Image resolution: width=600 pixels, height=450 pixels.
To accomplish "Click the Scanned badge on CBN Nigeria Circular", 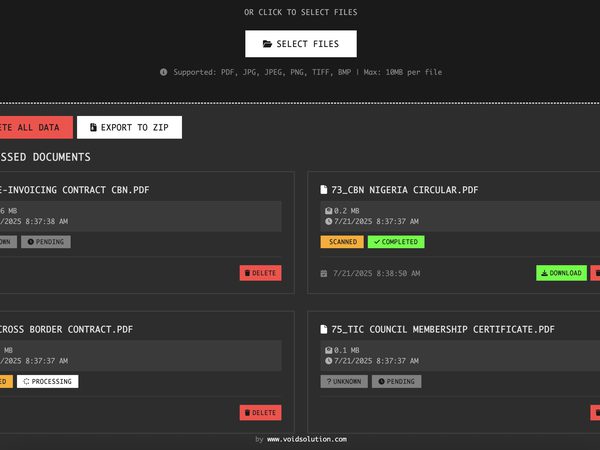I will (x=342, y=242).
